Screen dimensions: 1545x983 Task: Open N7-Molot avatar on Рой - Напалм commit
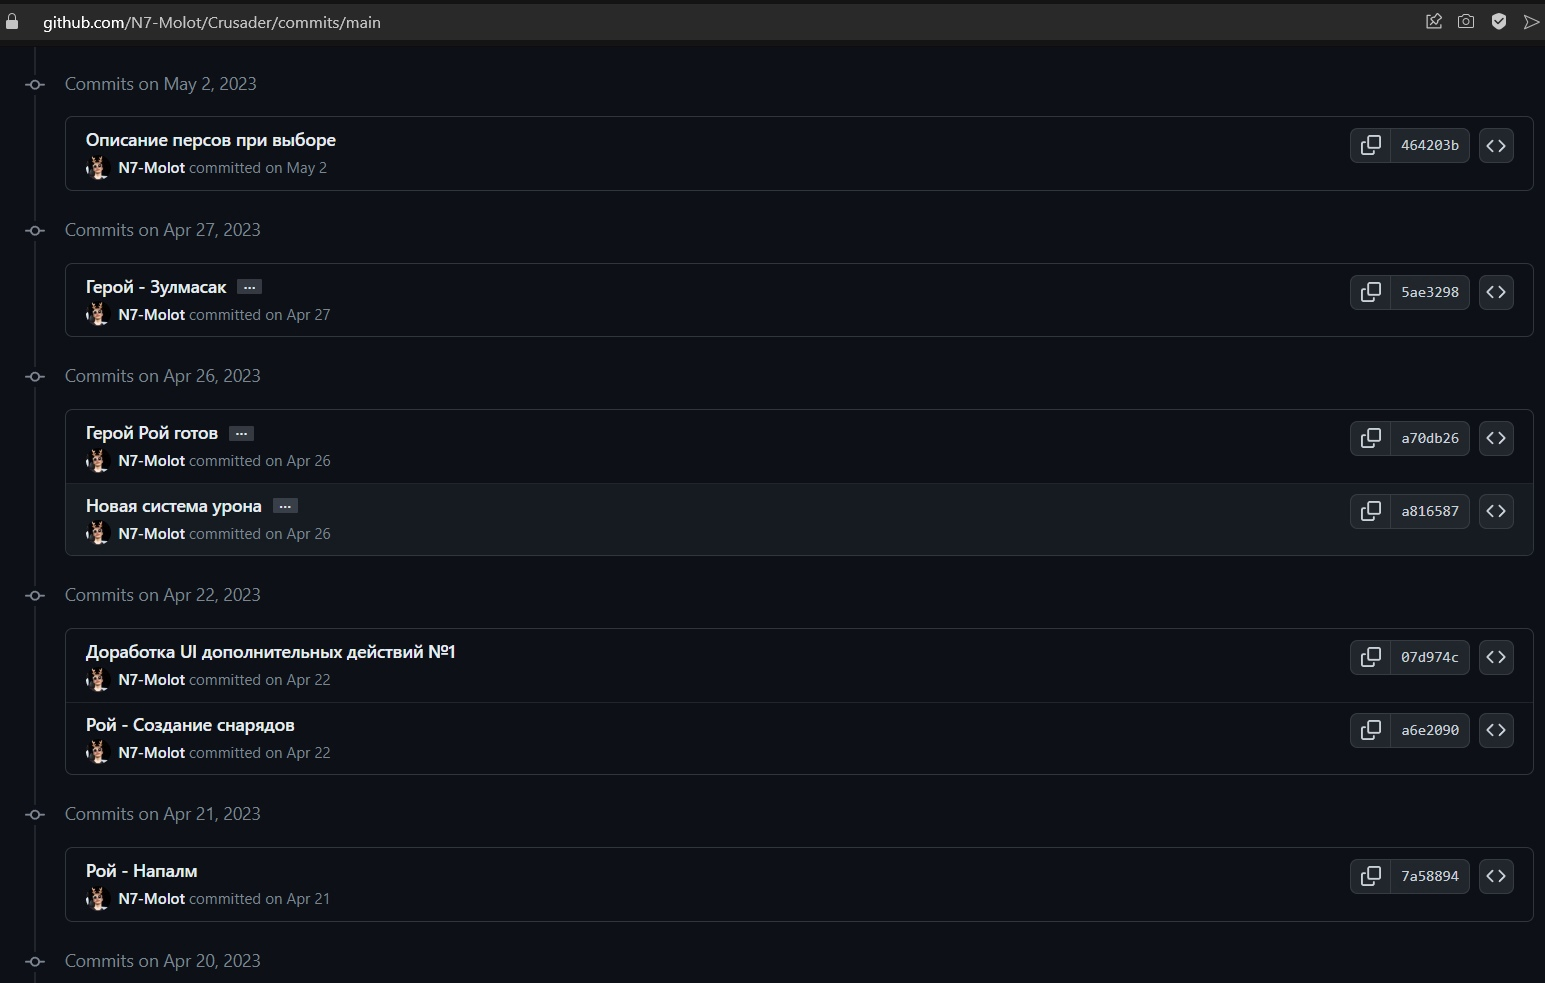click(97, 899)
